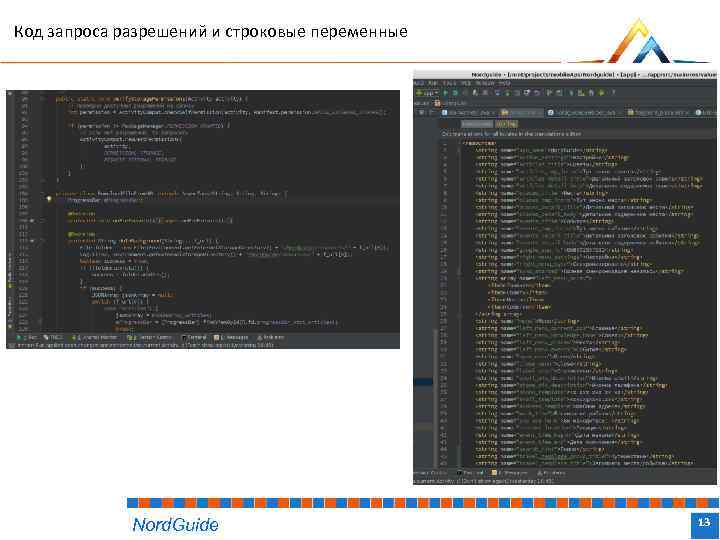Click the status bar message in left IDE

point(146,345)
